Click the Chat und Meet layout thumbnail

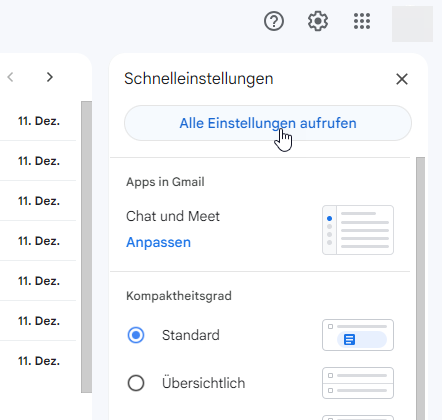[358, 230]
